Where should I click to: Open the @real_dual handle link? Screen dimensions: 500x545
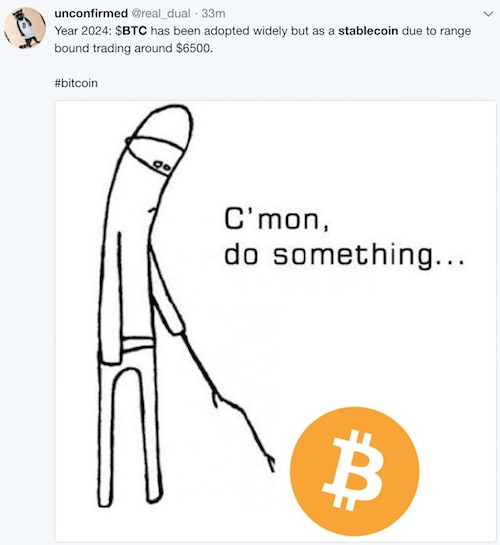tap(161, 14)
